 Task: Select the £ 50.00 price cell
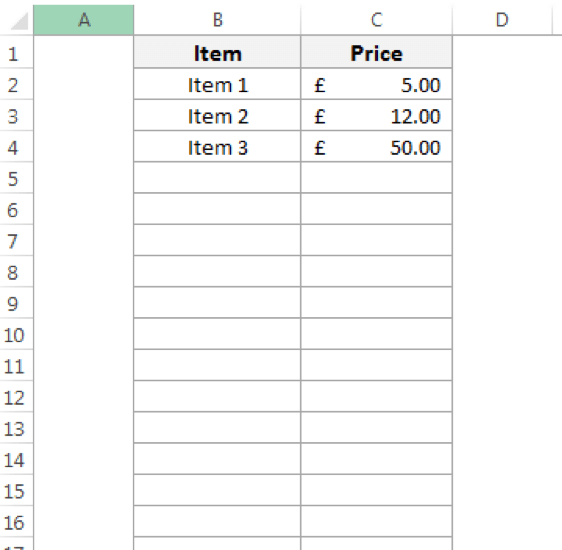376,147
